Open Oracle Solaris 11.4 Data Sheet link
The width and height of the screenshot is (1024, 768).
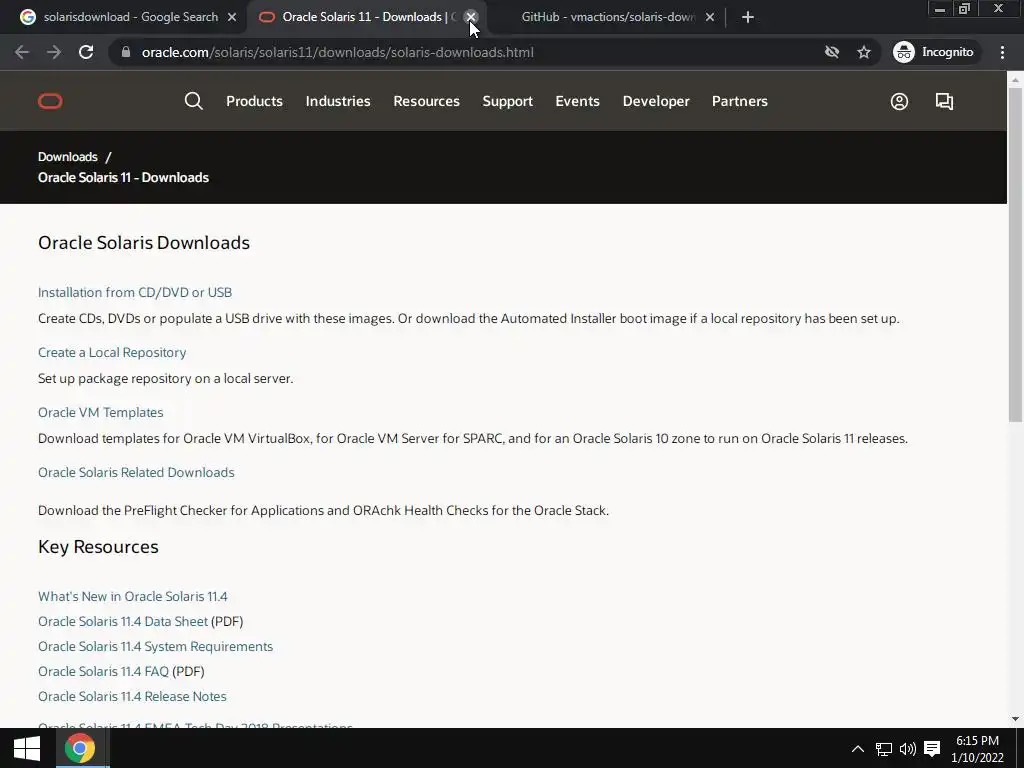tap(123, 621)
